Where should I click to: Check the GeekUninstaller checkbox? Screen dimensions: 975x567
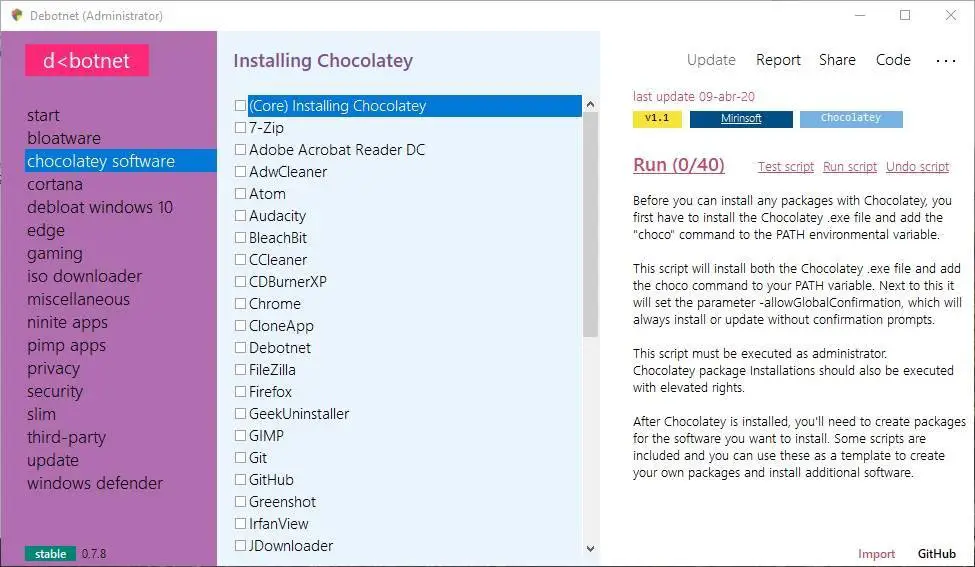[240, 413]
